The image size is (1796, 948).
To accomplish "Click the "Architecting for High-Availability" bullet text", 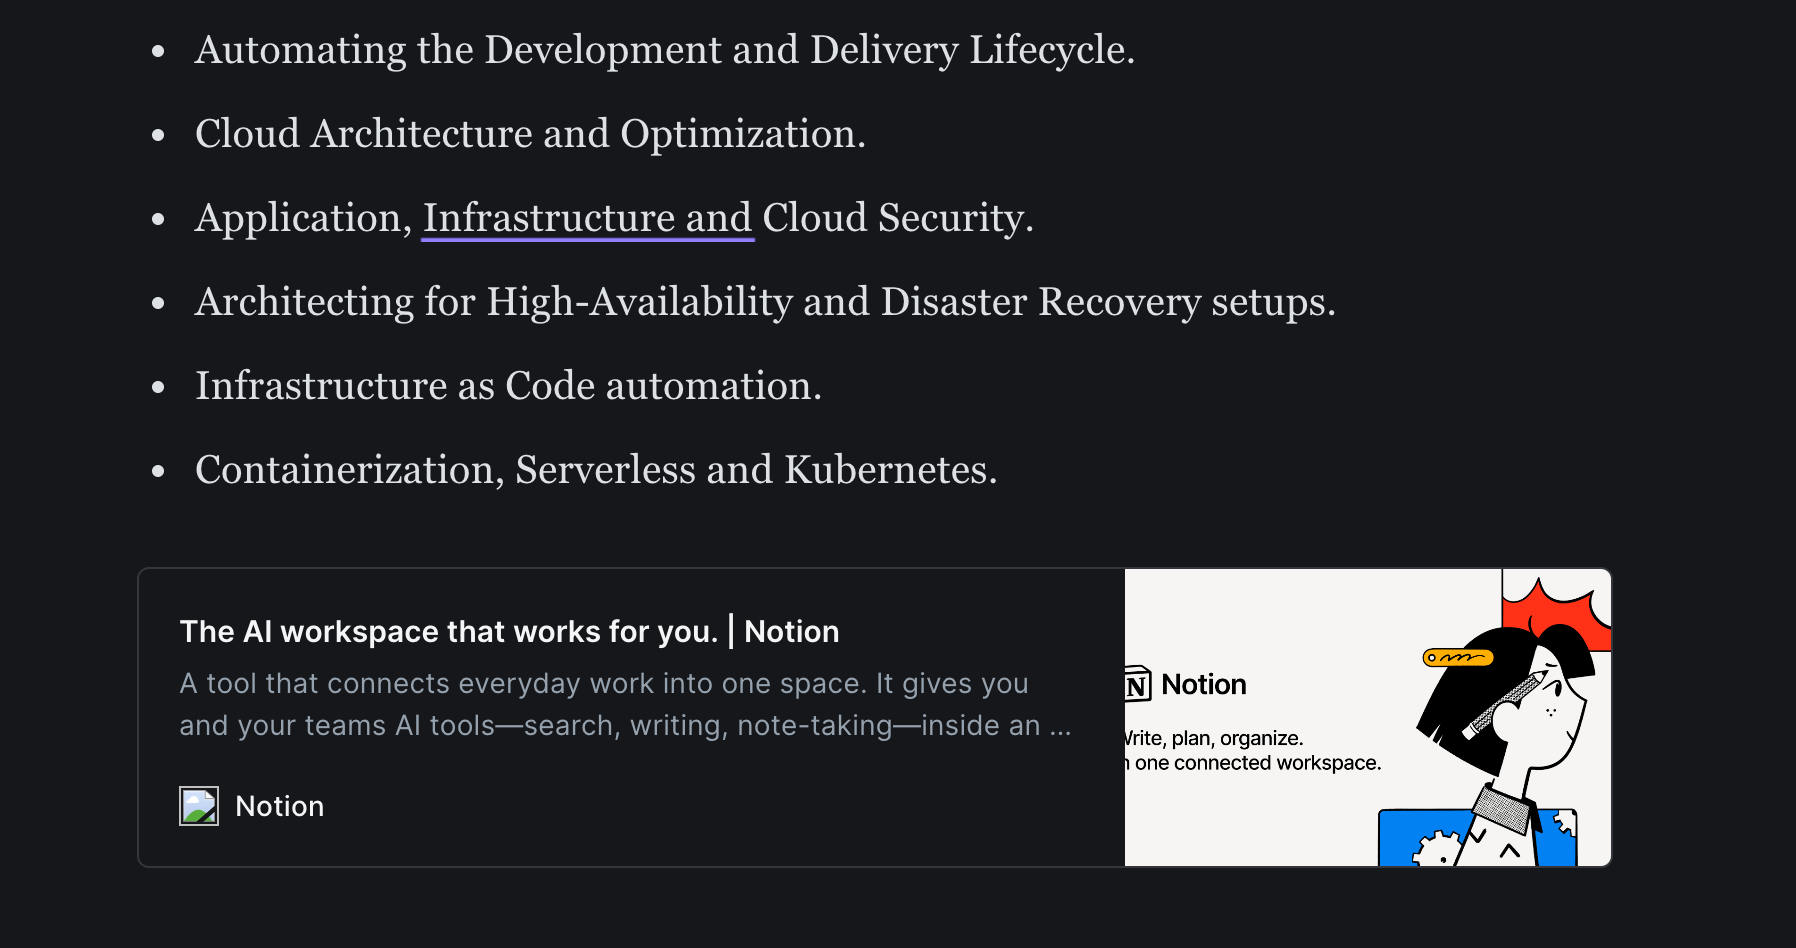I will point(765,302).
